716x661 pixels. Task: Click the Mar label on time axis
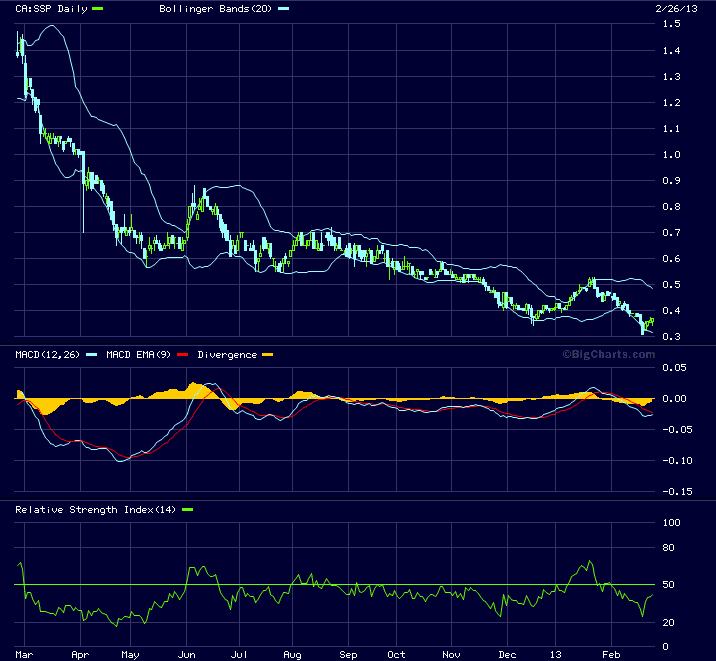[x=24, y=655]
